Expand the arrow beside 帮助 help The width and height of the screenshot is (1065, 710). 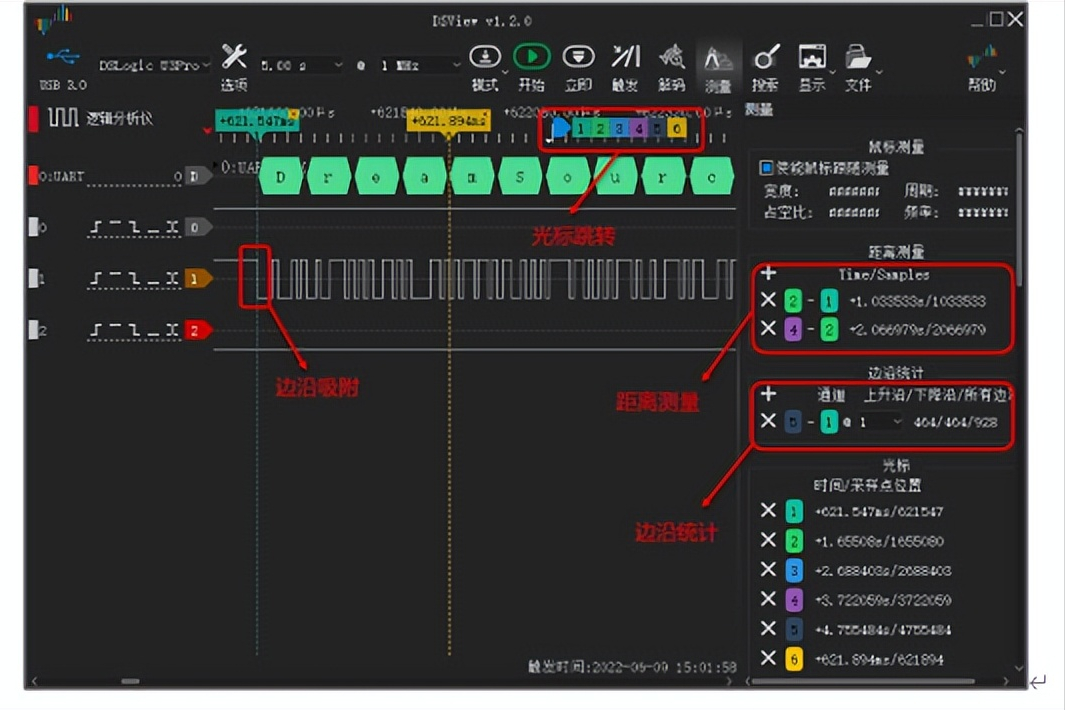click(1002, 72)
